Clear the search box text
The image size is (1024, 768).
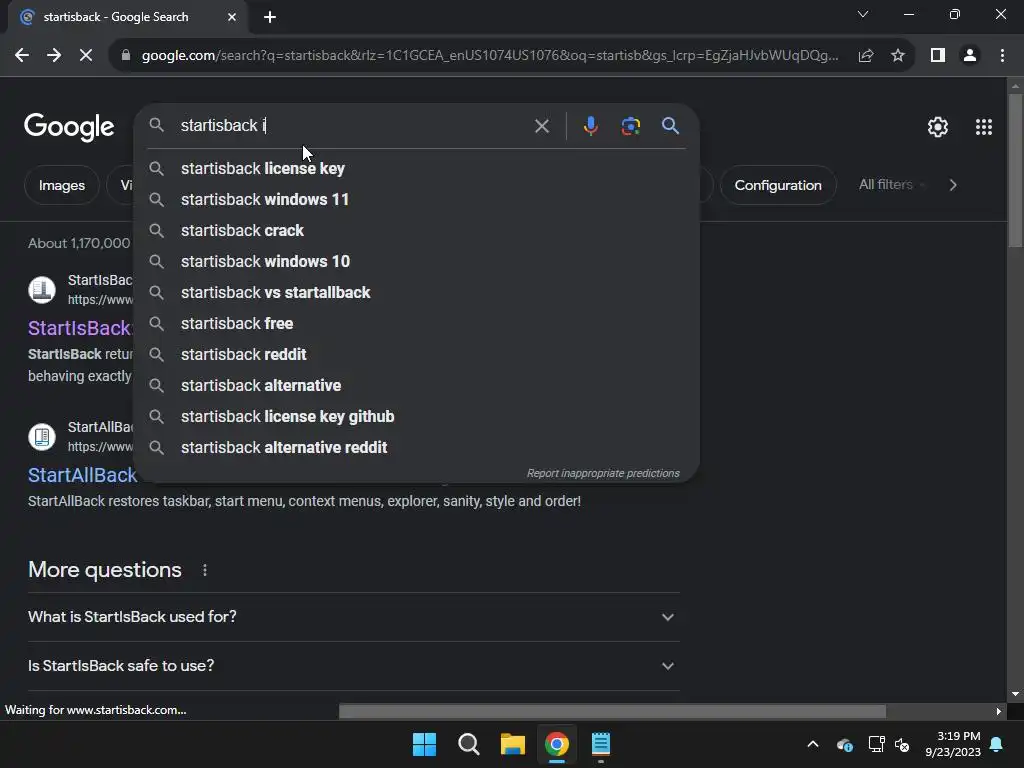[542, 125]
